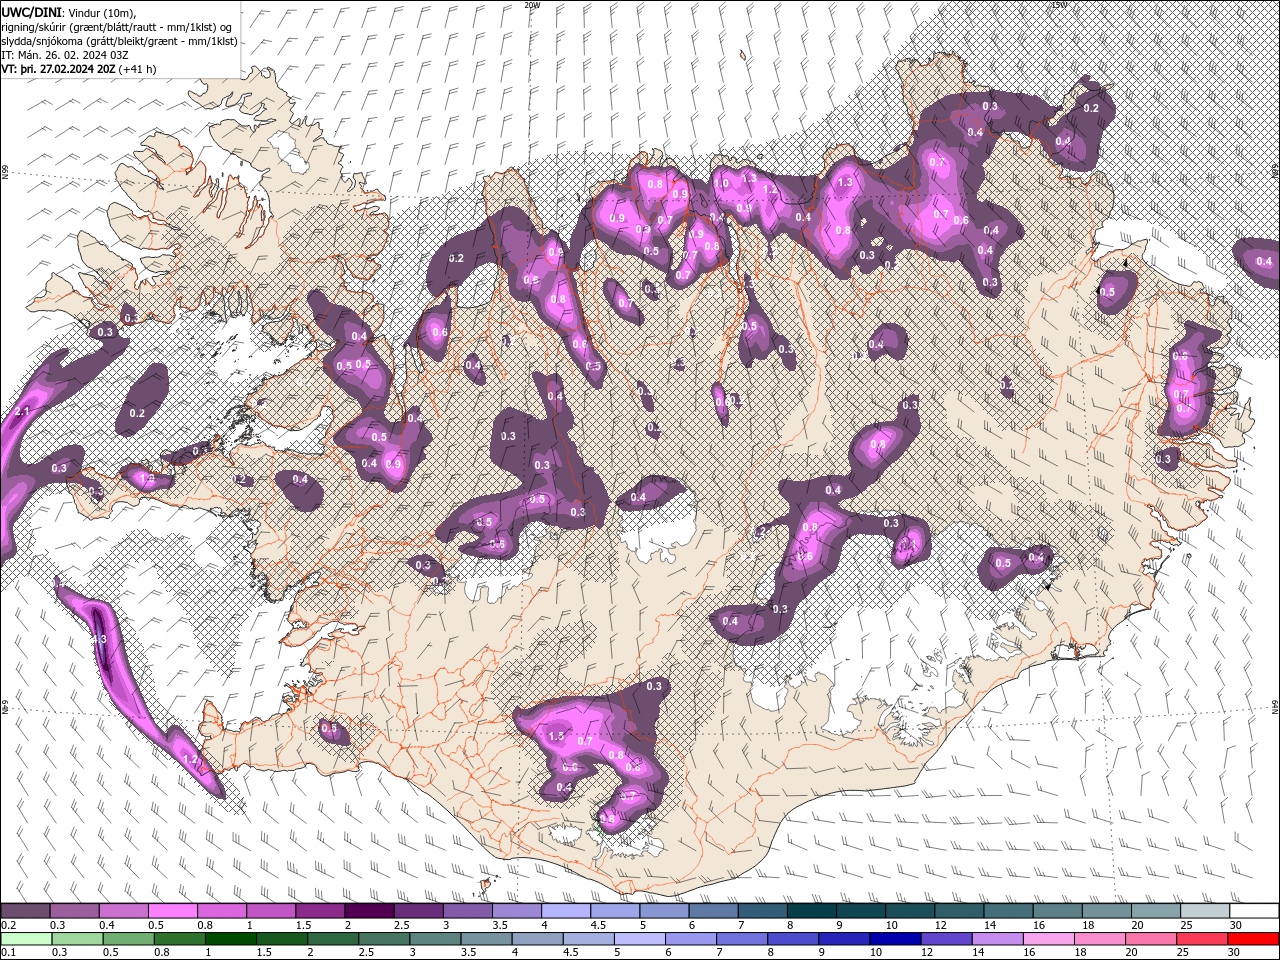Select the '(+41 h)' forecast offset text

click(137, 69)
